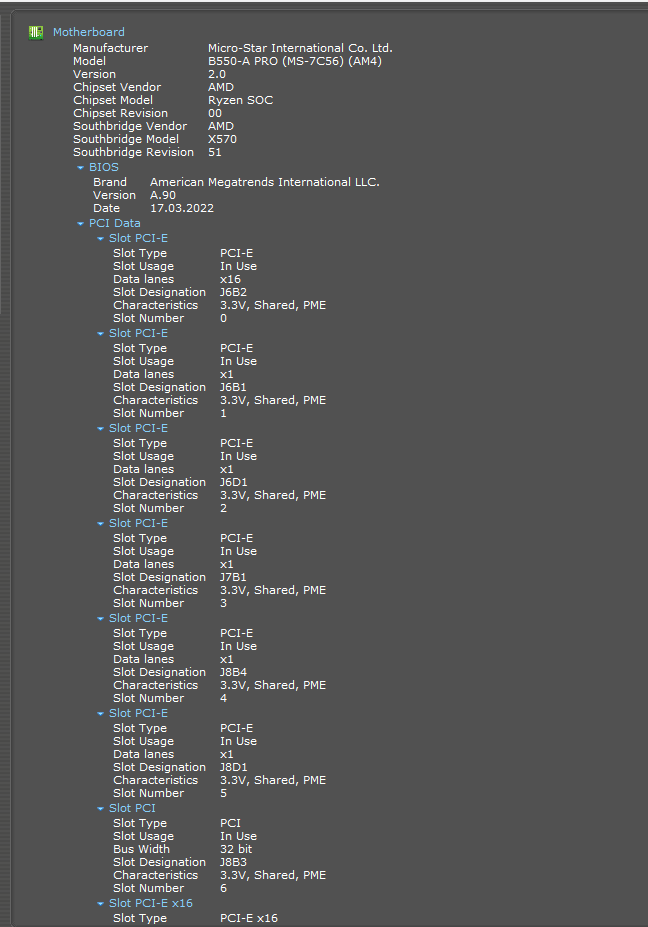Collapse the Slot PCI-E entry with J8B4
Screen dimensions: 648x927
tap(101, 619)
